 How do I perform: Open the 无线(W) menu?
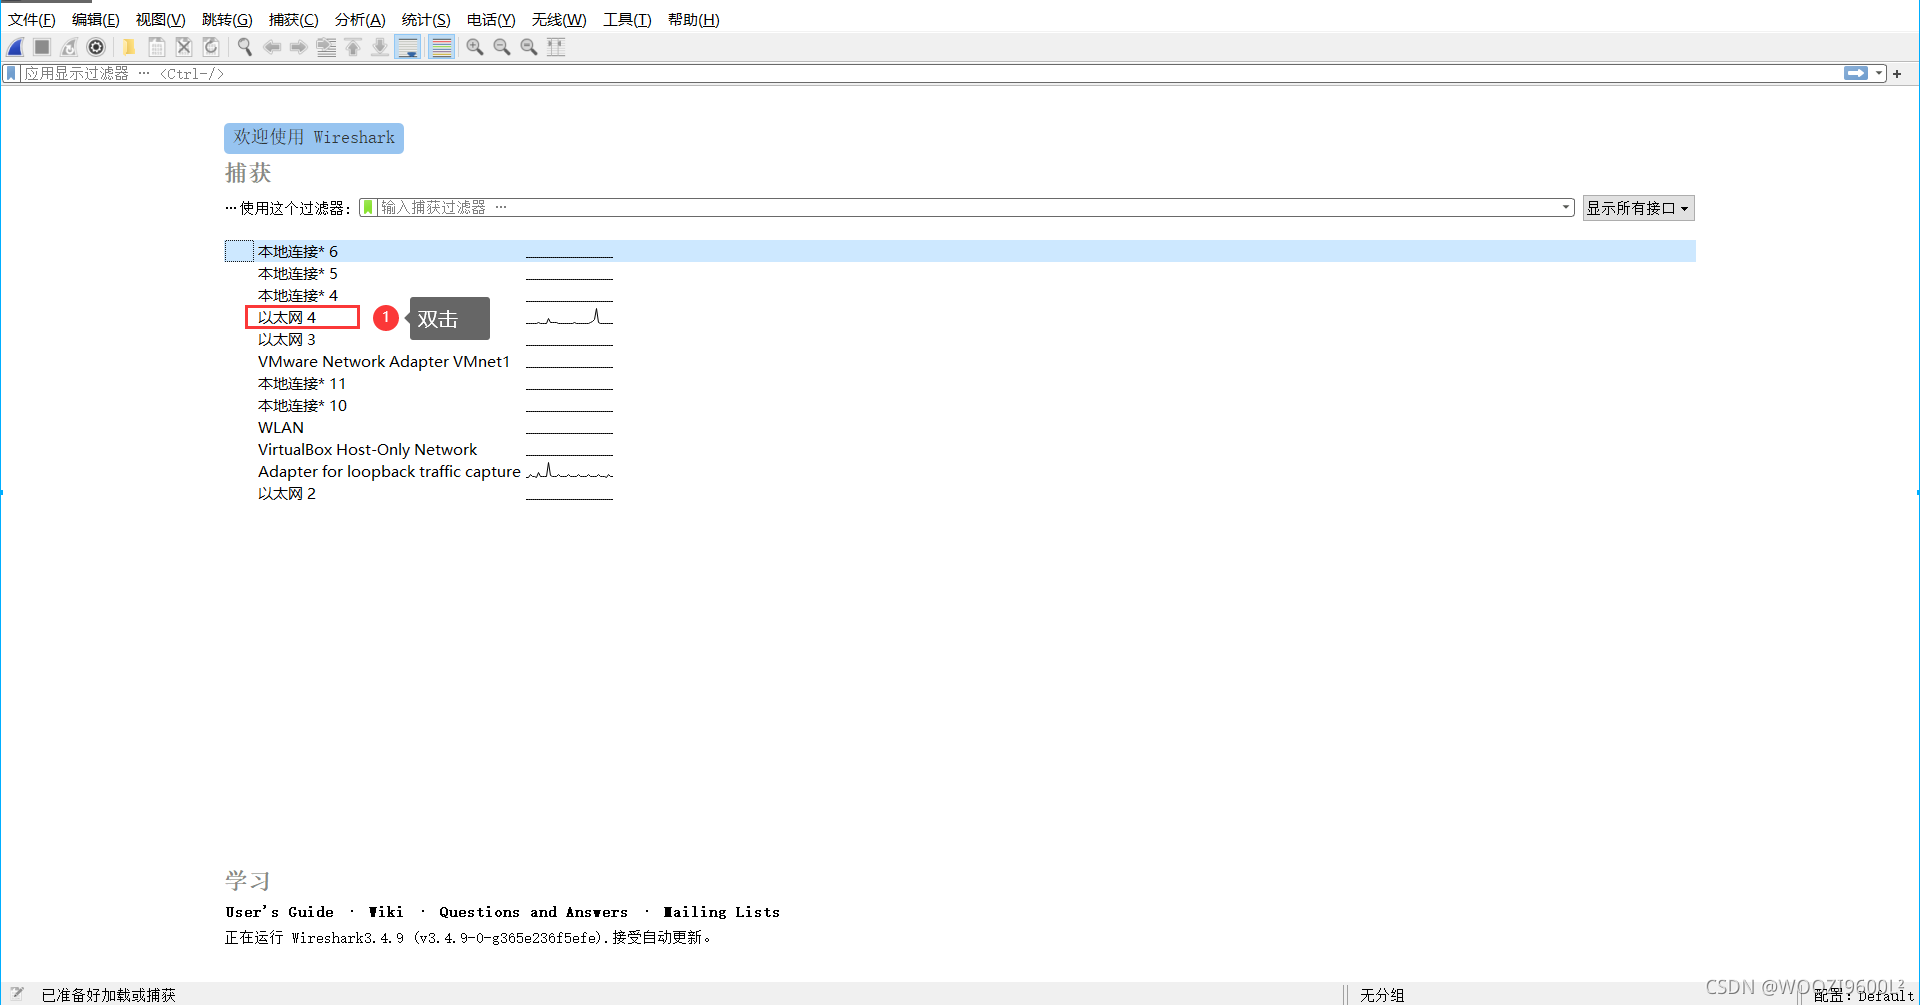click(559, 20)
